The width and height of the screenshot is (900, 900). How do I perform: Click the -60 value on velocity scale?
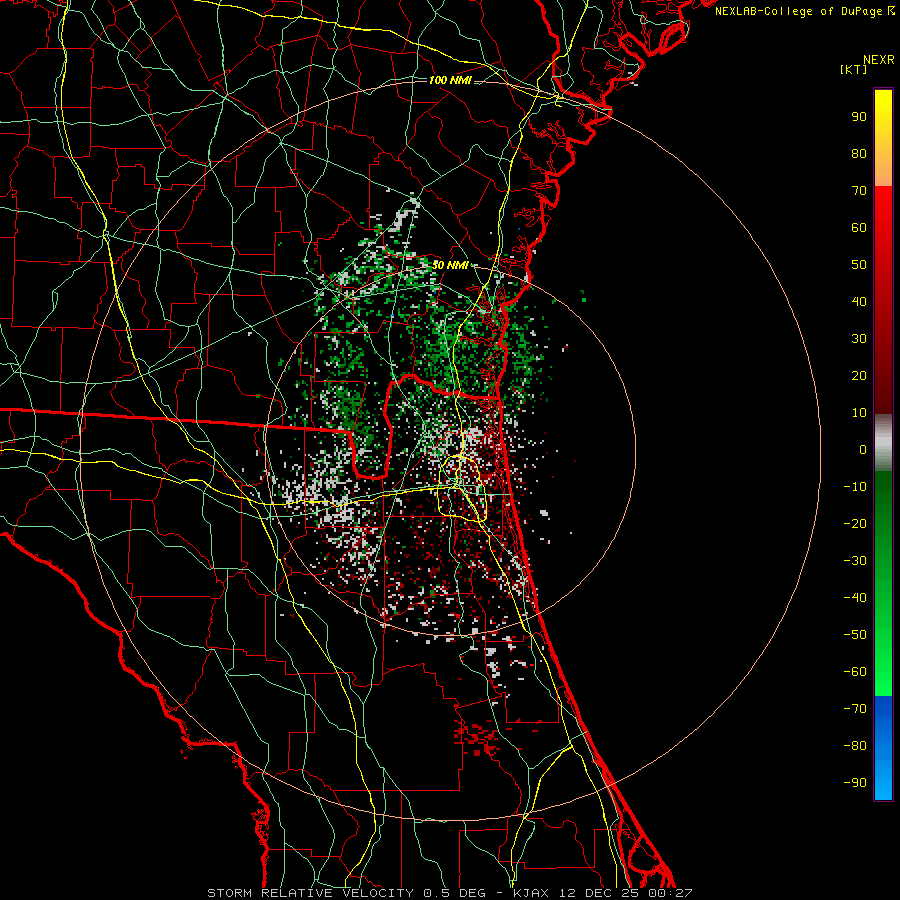855,672
